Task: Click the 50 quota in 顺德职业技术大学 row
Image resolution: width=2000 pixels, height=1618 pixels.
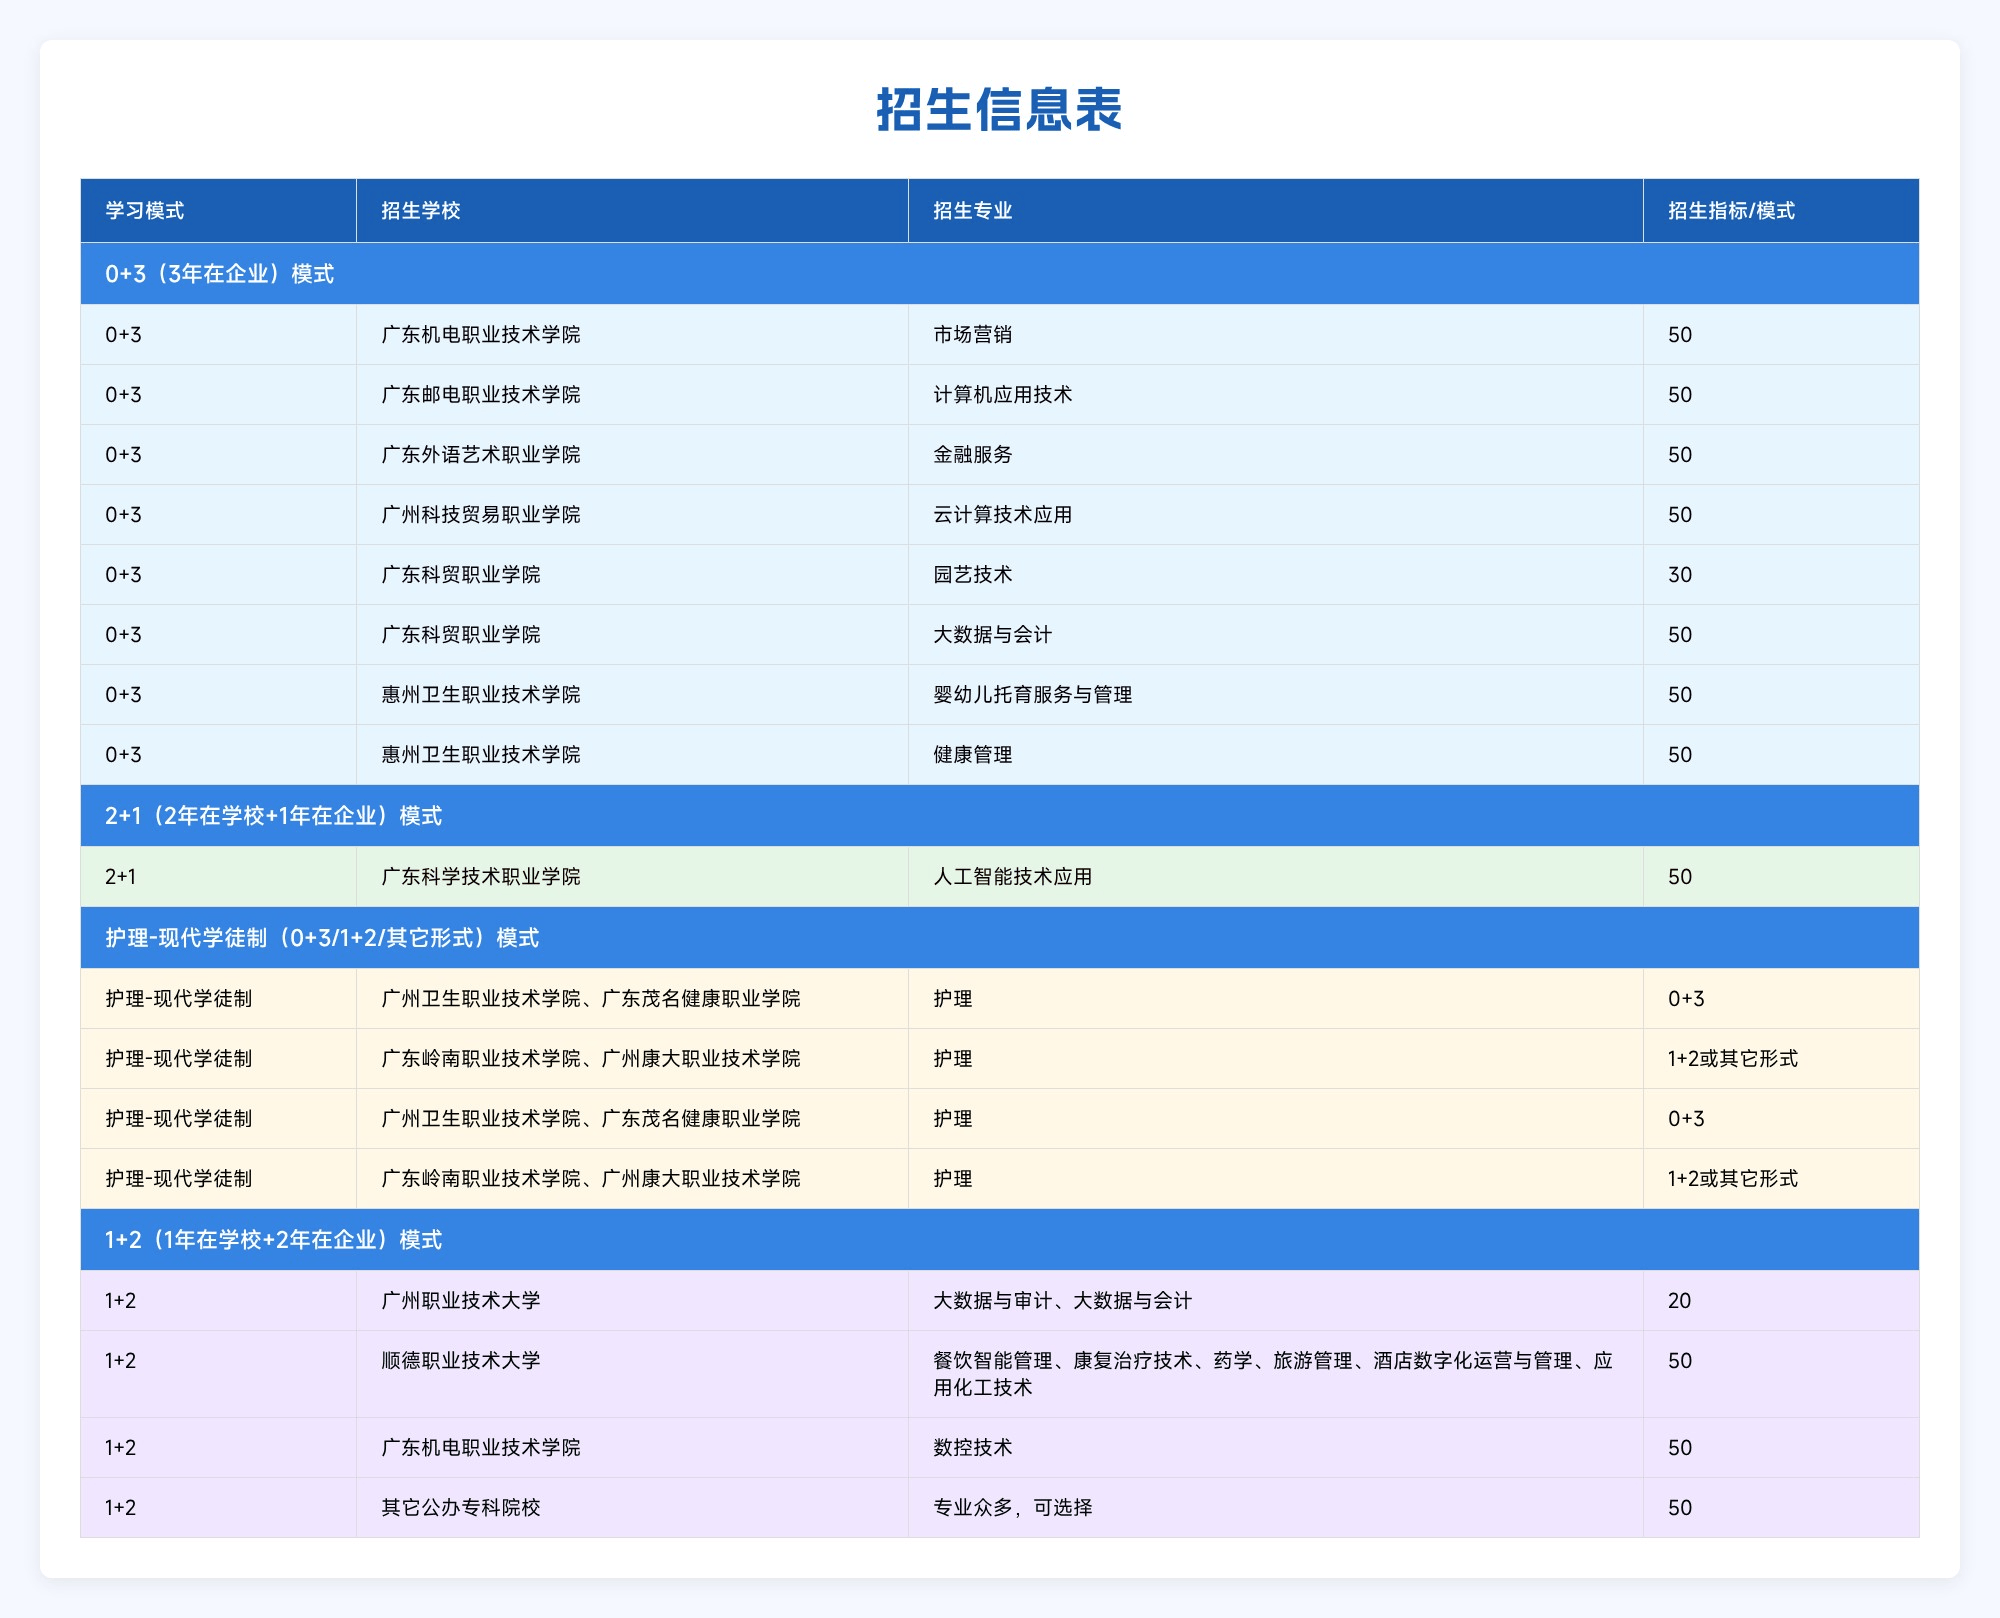Action: (1781, 1374)
